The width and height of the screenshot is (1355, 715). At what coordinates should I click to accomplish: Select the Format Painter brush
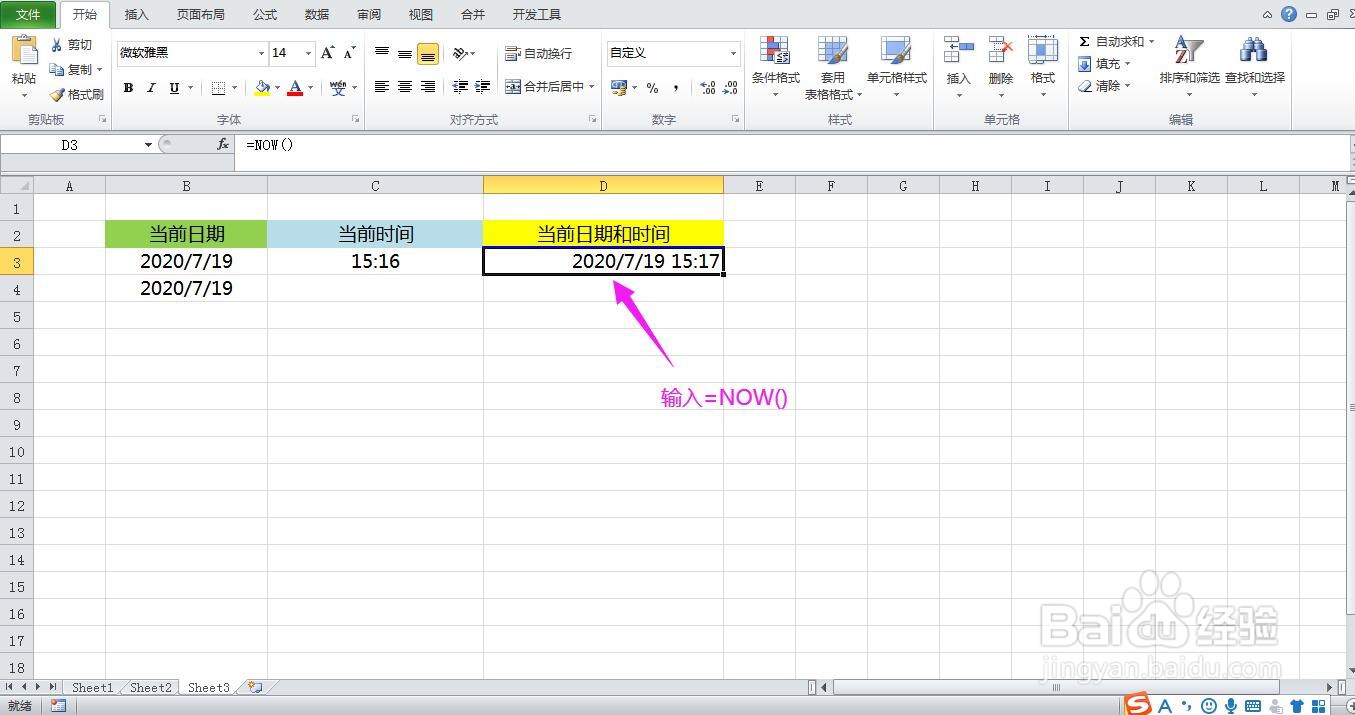[x=57, y=95]
